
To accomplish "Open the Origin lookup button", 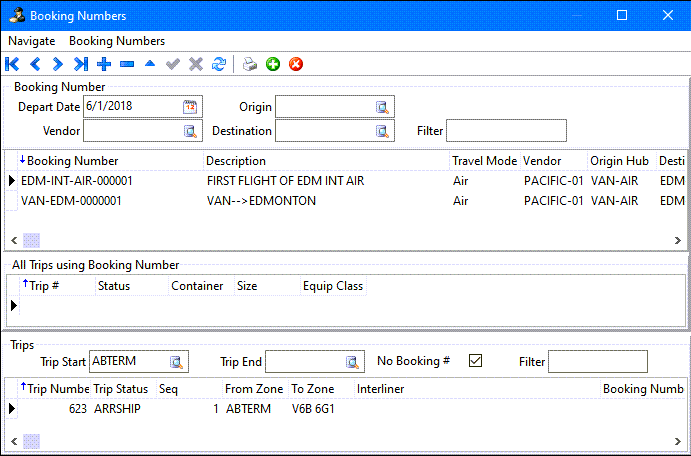I will [x=382, y=107].
